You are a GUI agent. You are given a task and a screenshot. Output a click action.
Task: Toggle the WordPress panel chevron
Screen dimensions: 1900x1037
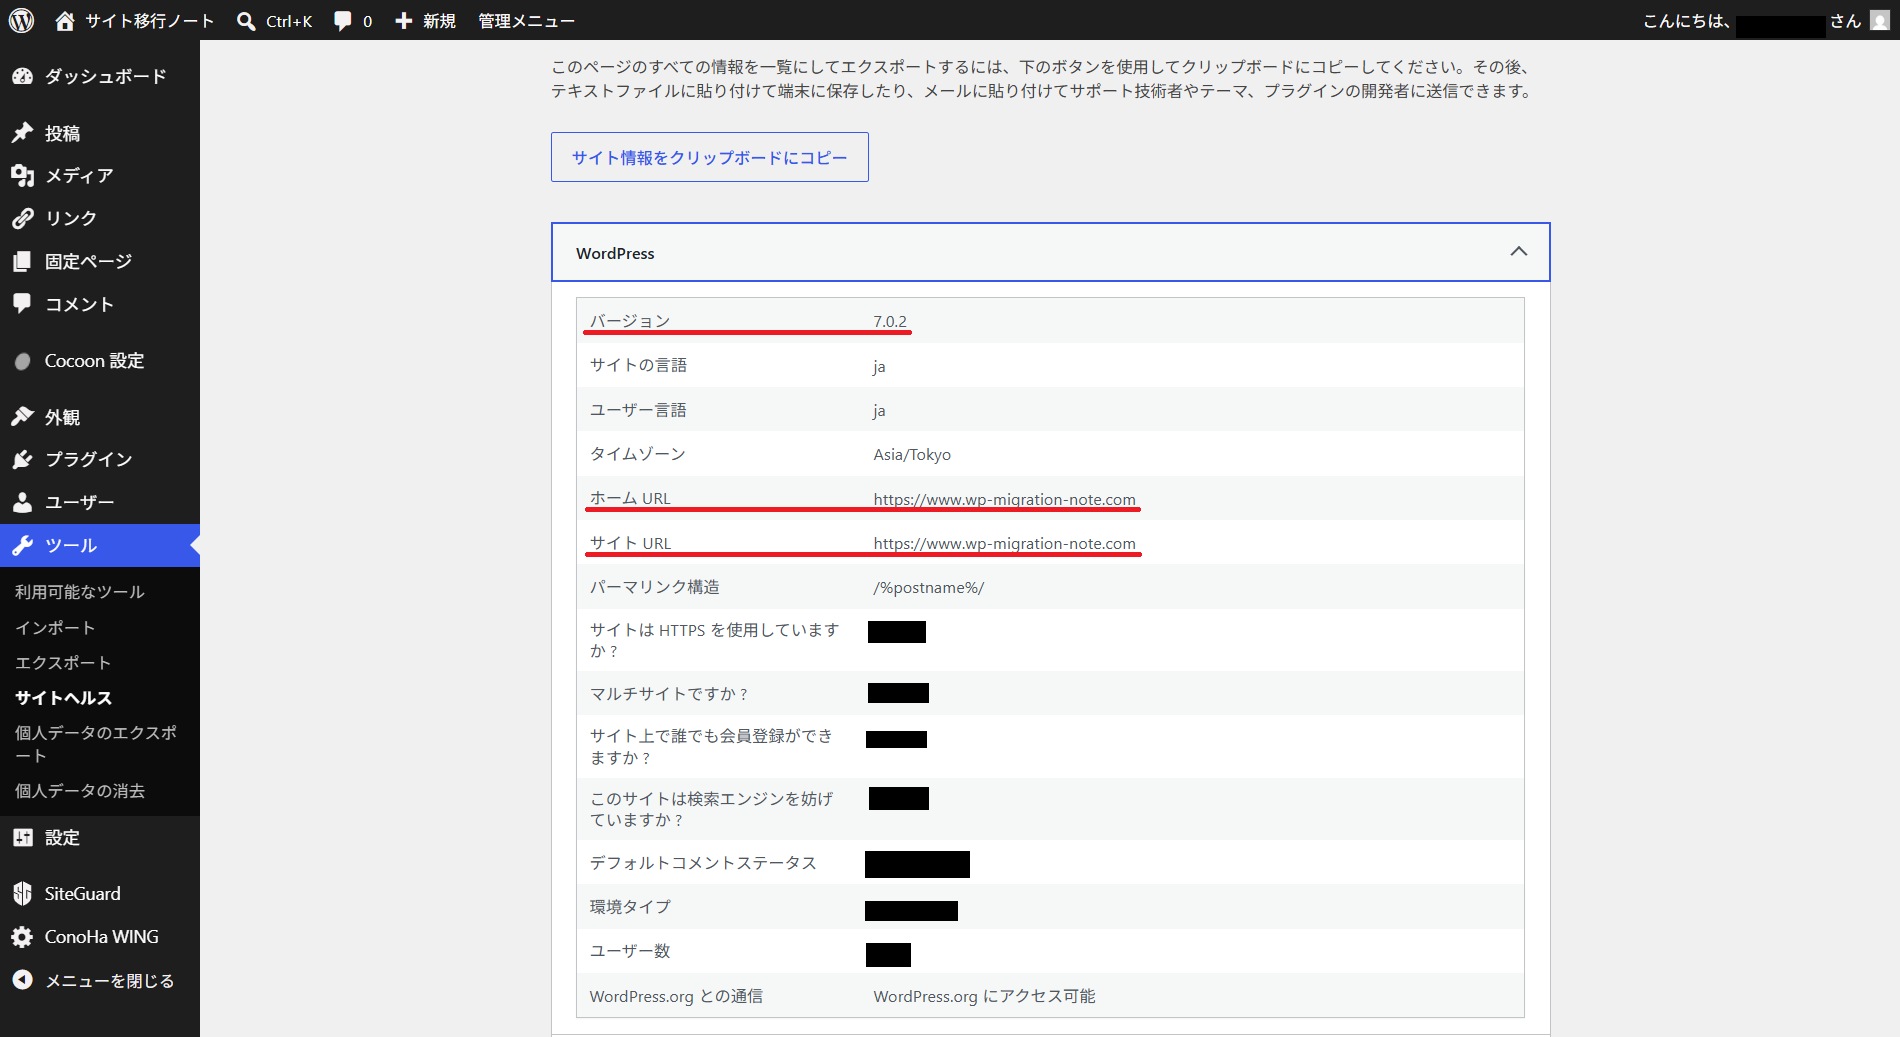[x=1518, y=252]
